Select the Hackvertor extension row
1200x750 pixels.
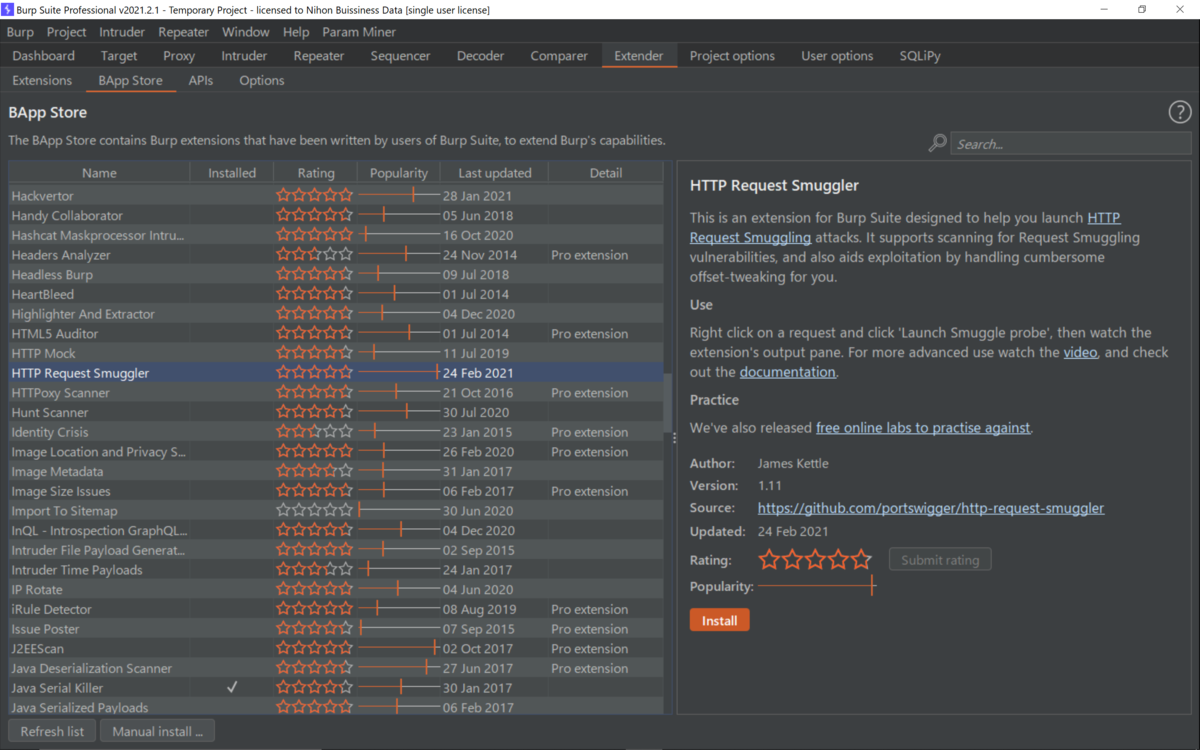click(x=336, y=196)
